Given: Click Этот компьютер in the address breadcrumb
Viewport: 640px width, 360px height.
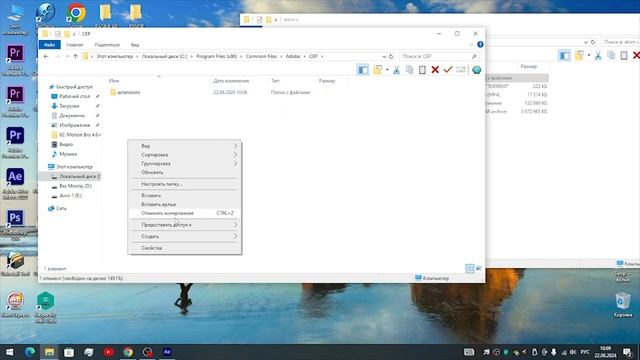Looking at the screenshot, I should coord(115,56).
